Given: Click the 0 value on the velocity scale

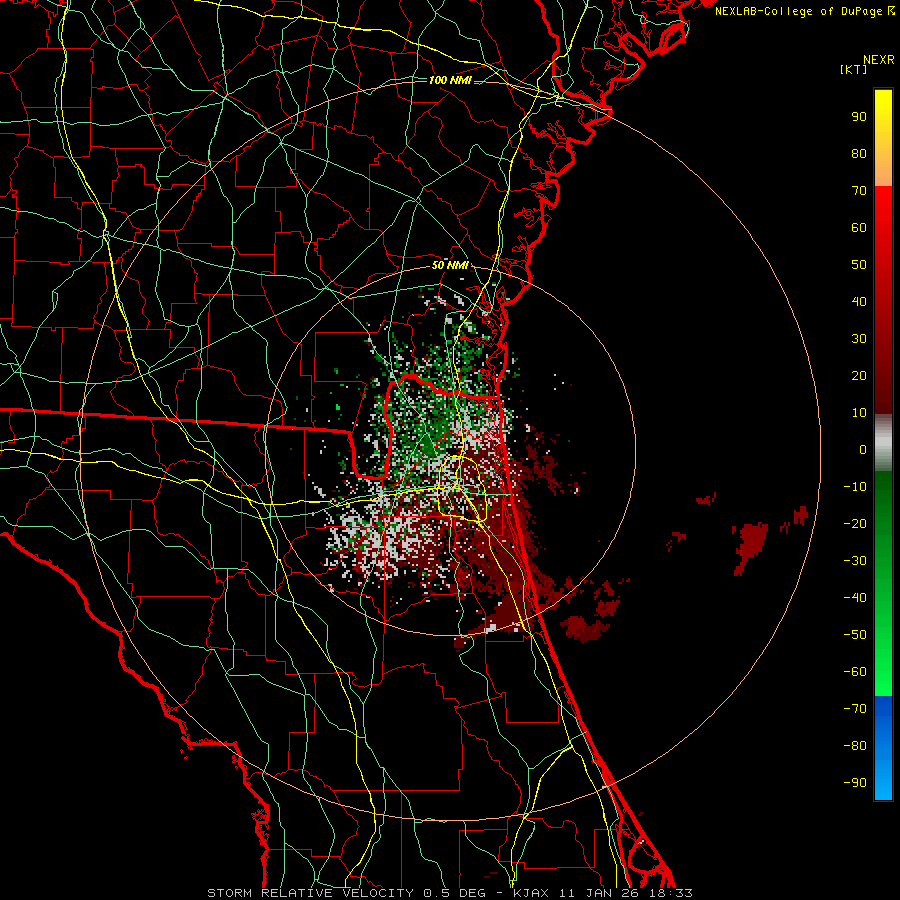Looking at the screenshot, I should (x=863, y=449).
